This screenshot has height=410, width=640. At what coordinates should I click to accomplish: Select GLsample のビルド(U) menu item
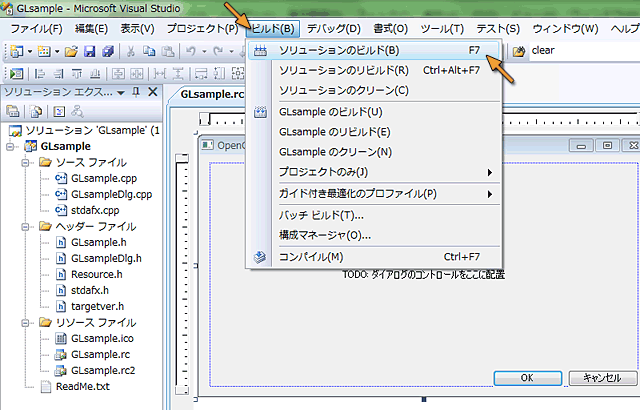(x=373, y=112)
